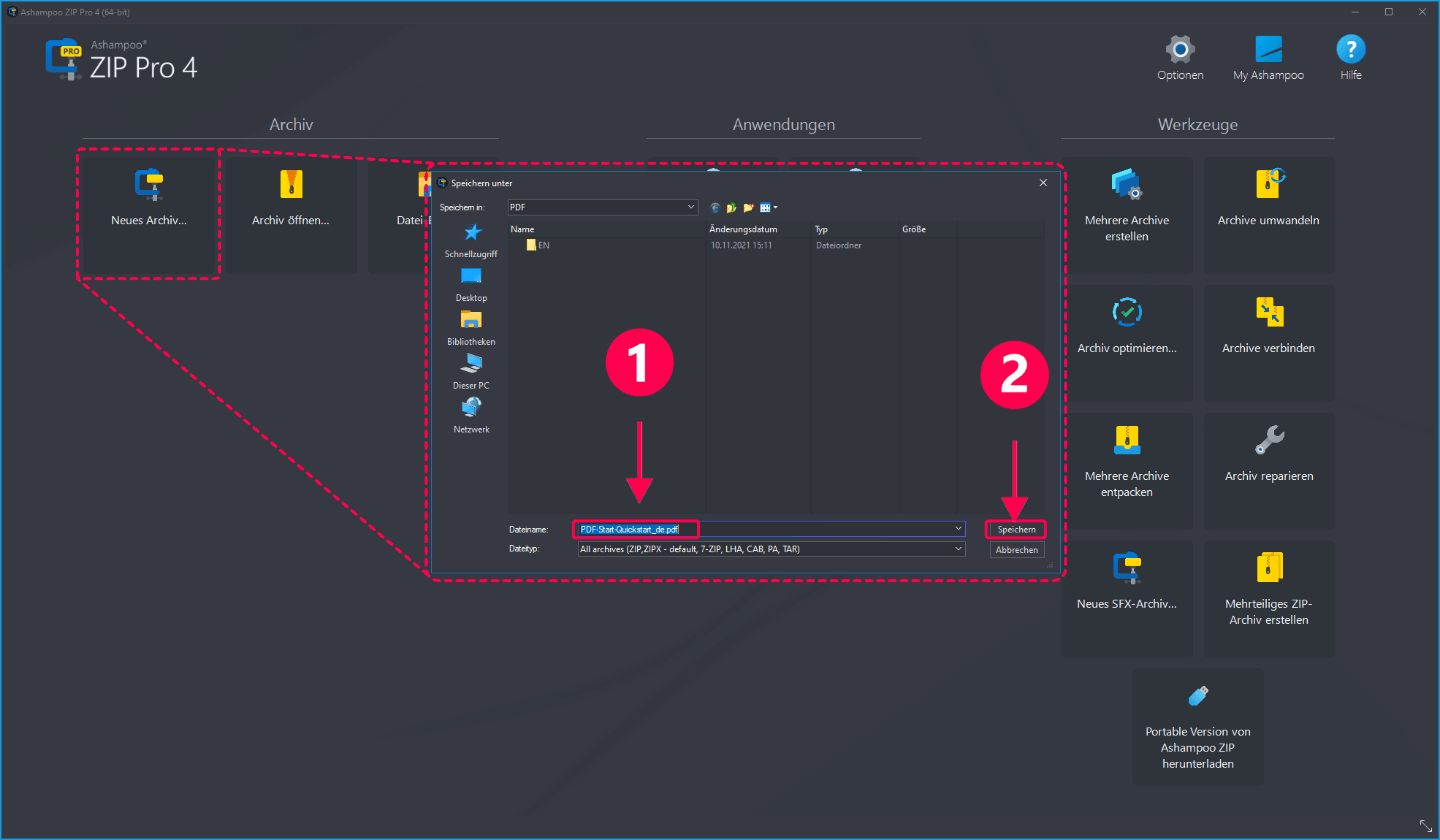Close the Speichern unter dialog
This screenshot has width=1440, height=840.
pyautogui.click(x=1043, y=183)
